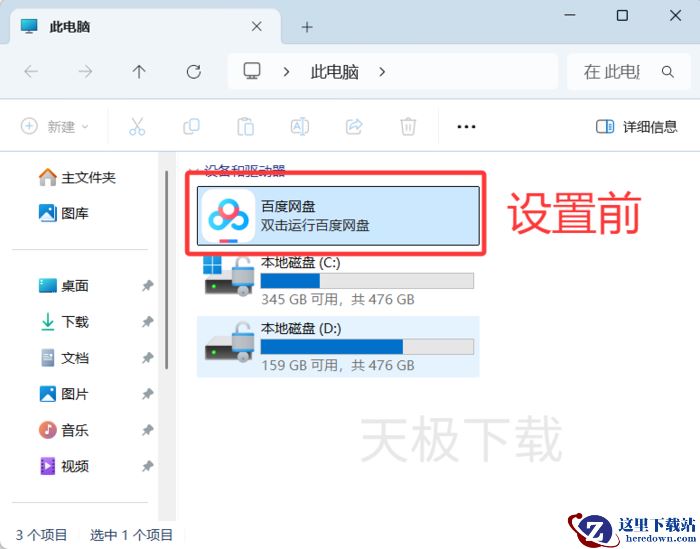Click the monitor icon in address bar
The image size is (700, 549).
coord(252,71)
